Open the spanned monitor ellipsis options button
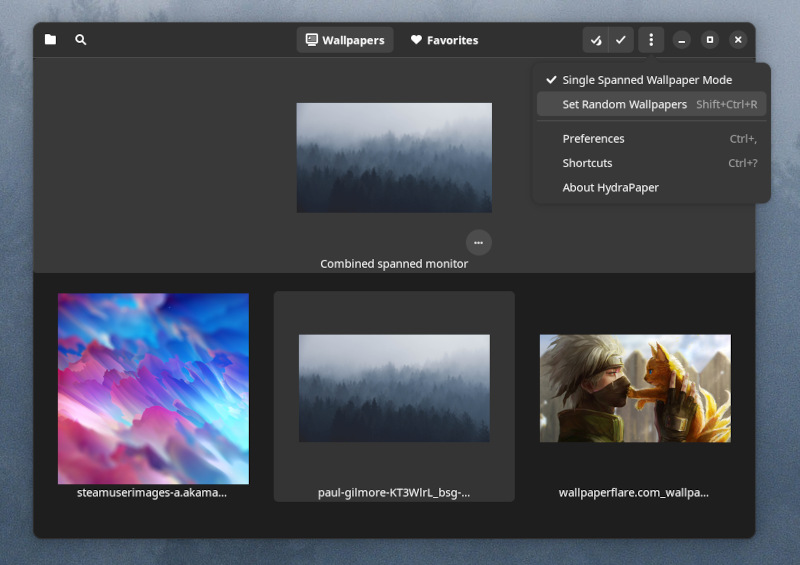This screenshot has width=800, height=565. point(479,242)
